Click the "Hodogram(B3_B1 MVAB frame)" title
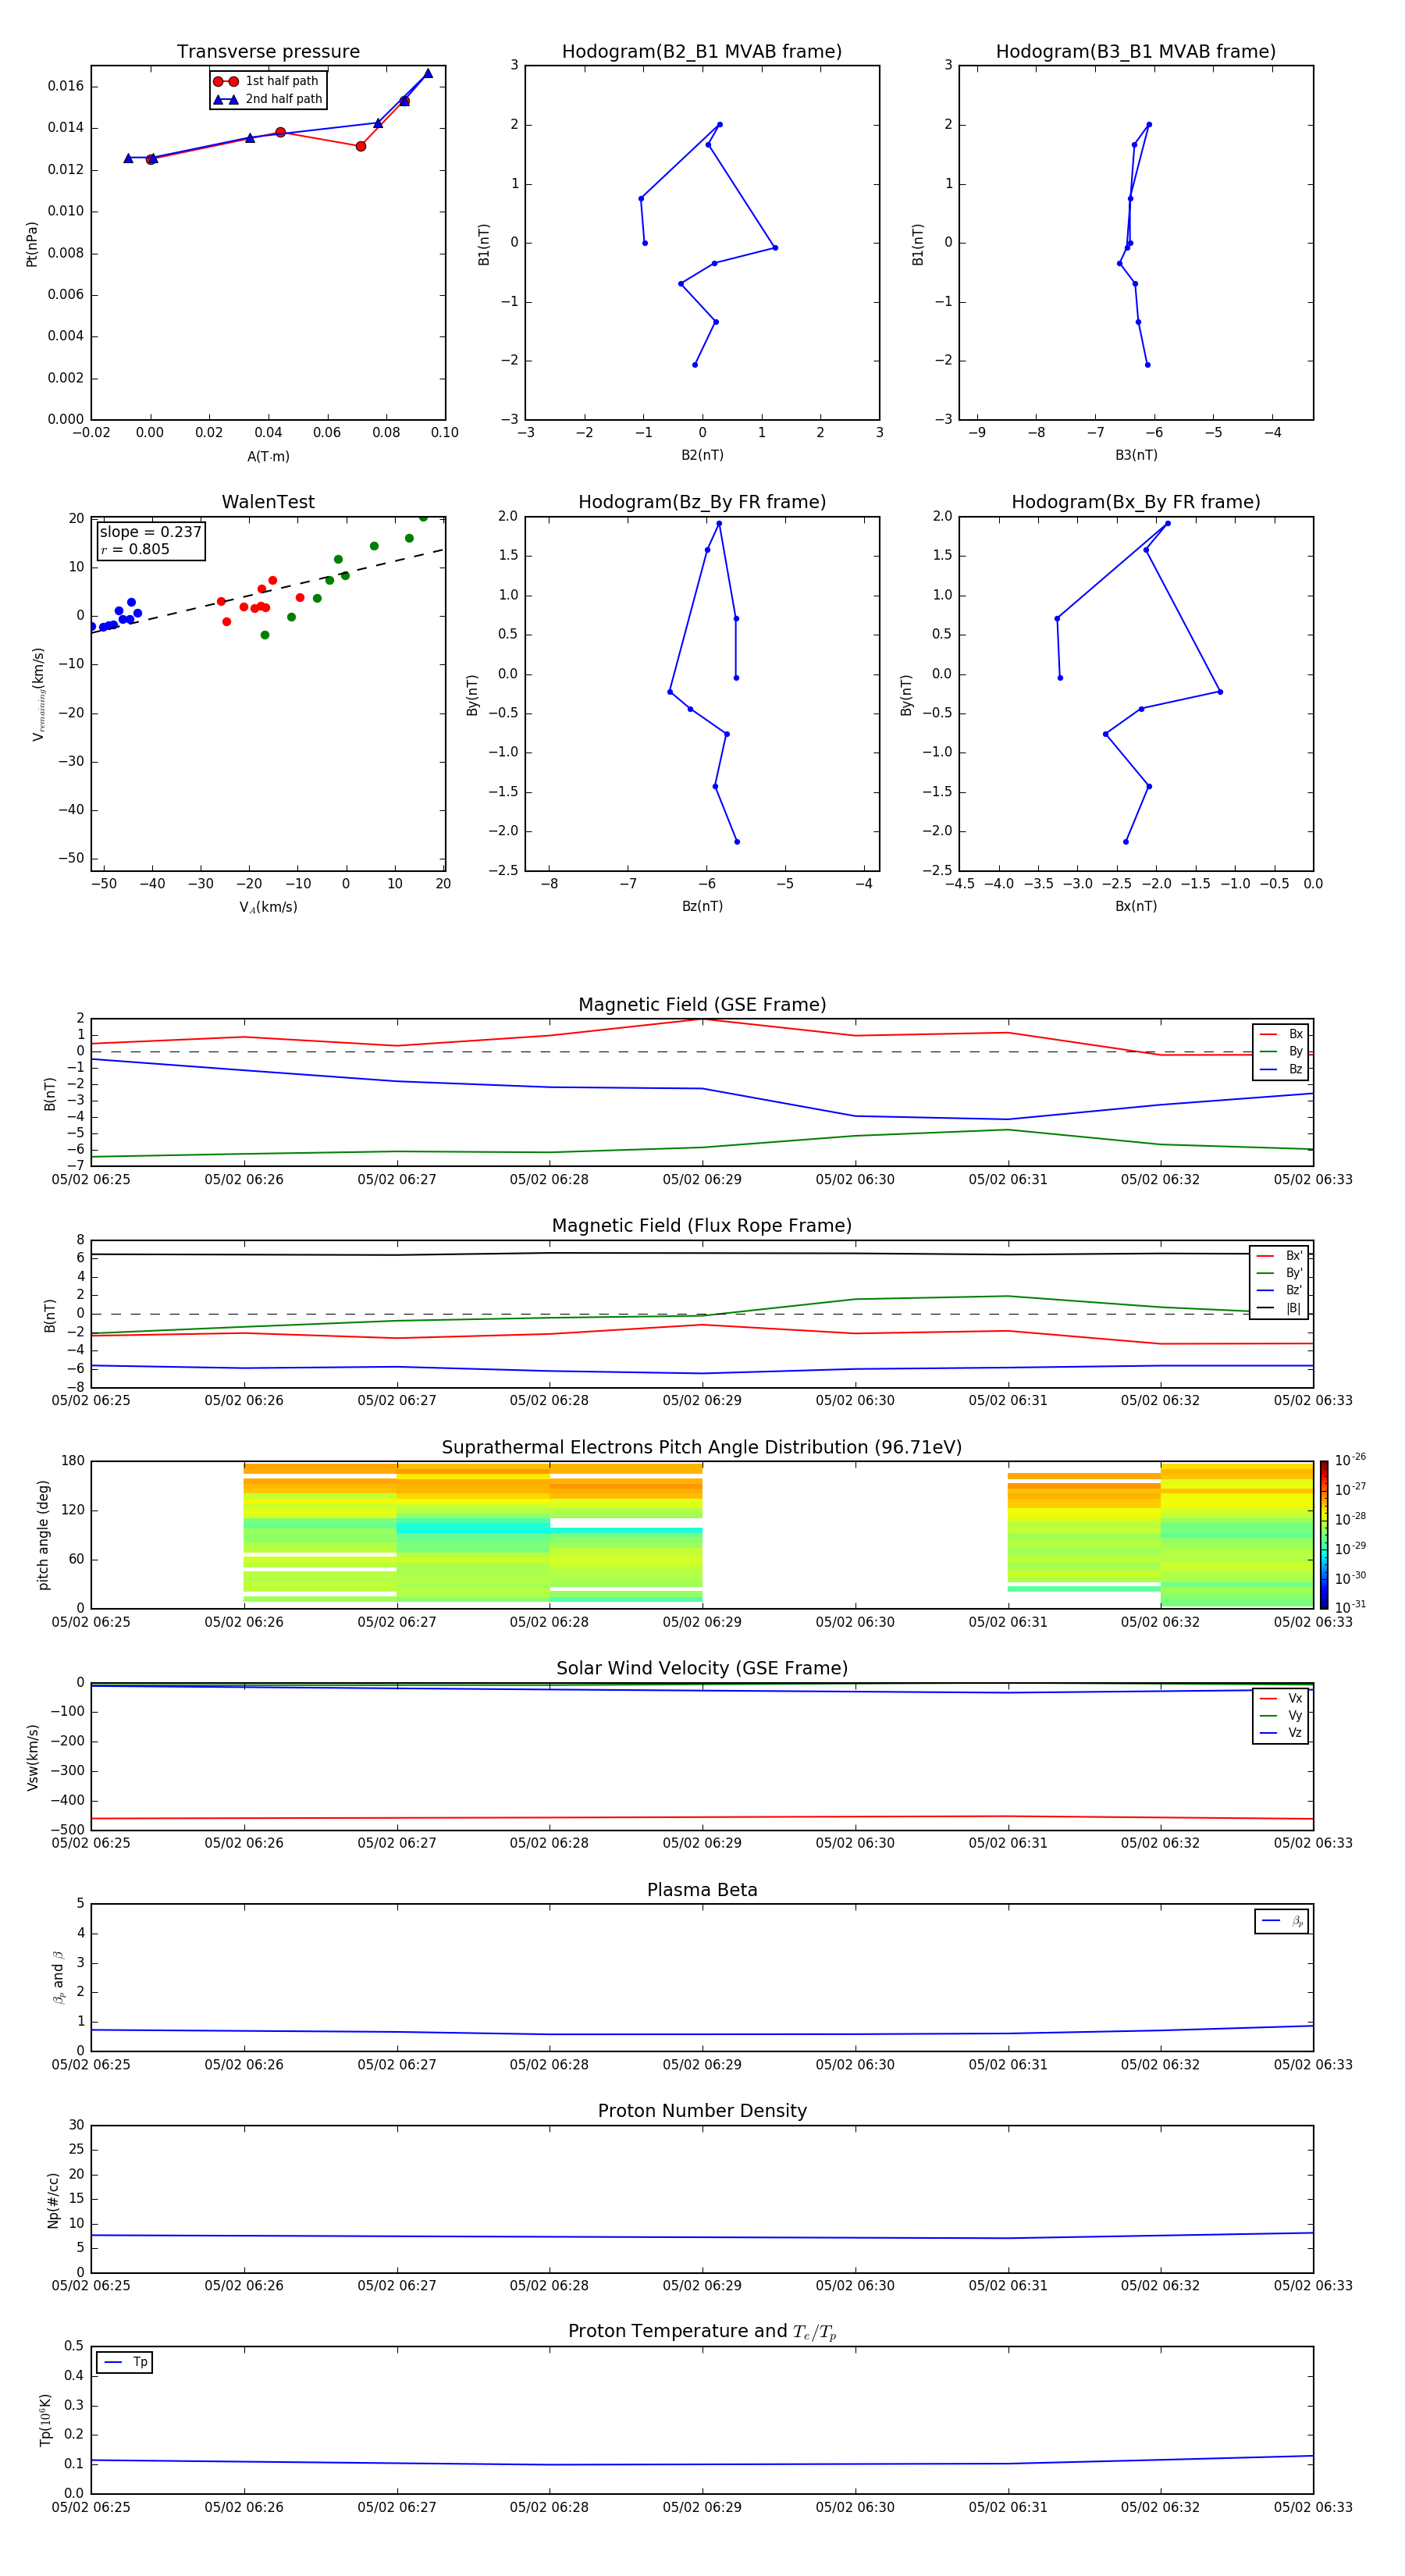1405x2576 pixels. tap(1136, 52)
